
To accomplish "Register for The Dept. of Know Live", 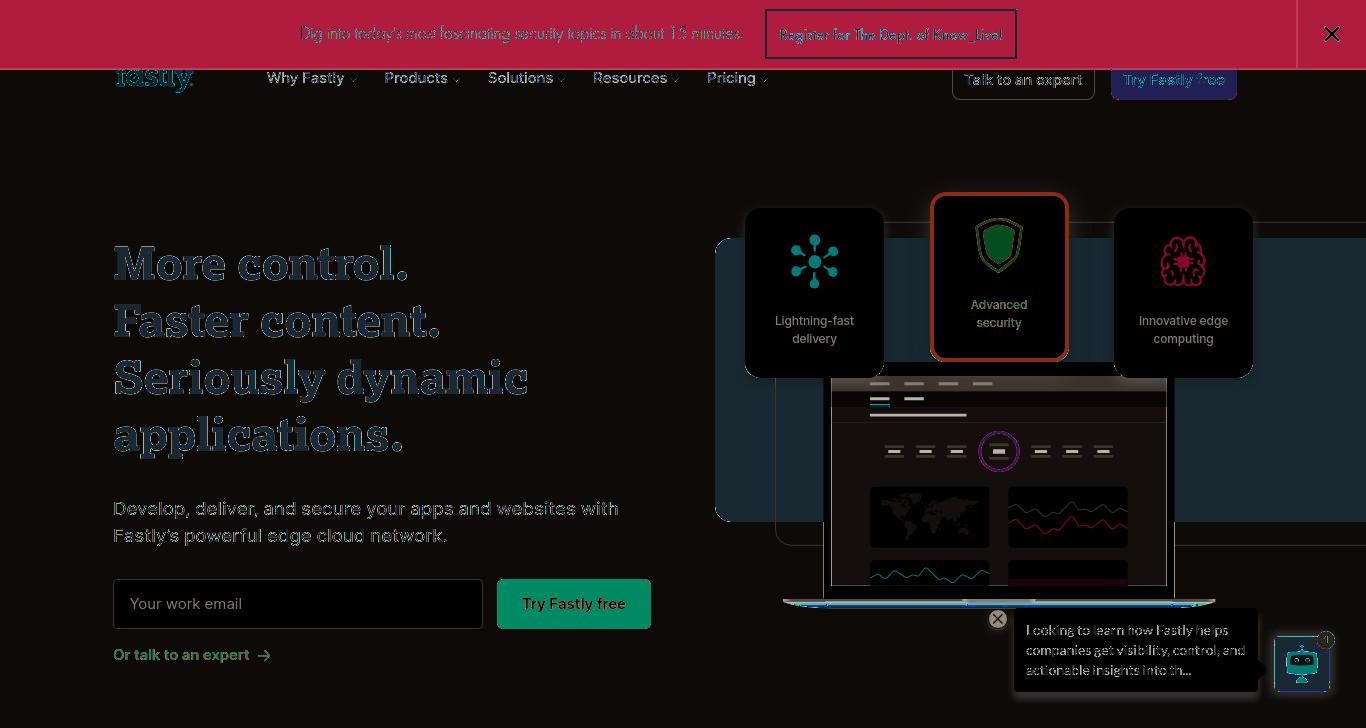I will pos(891,34).
